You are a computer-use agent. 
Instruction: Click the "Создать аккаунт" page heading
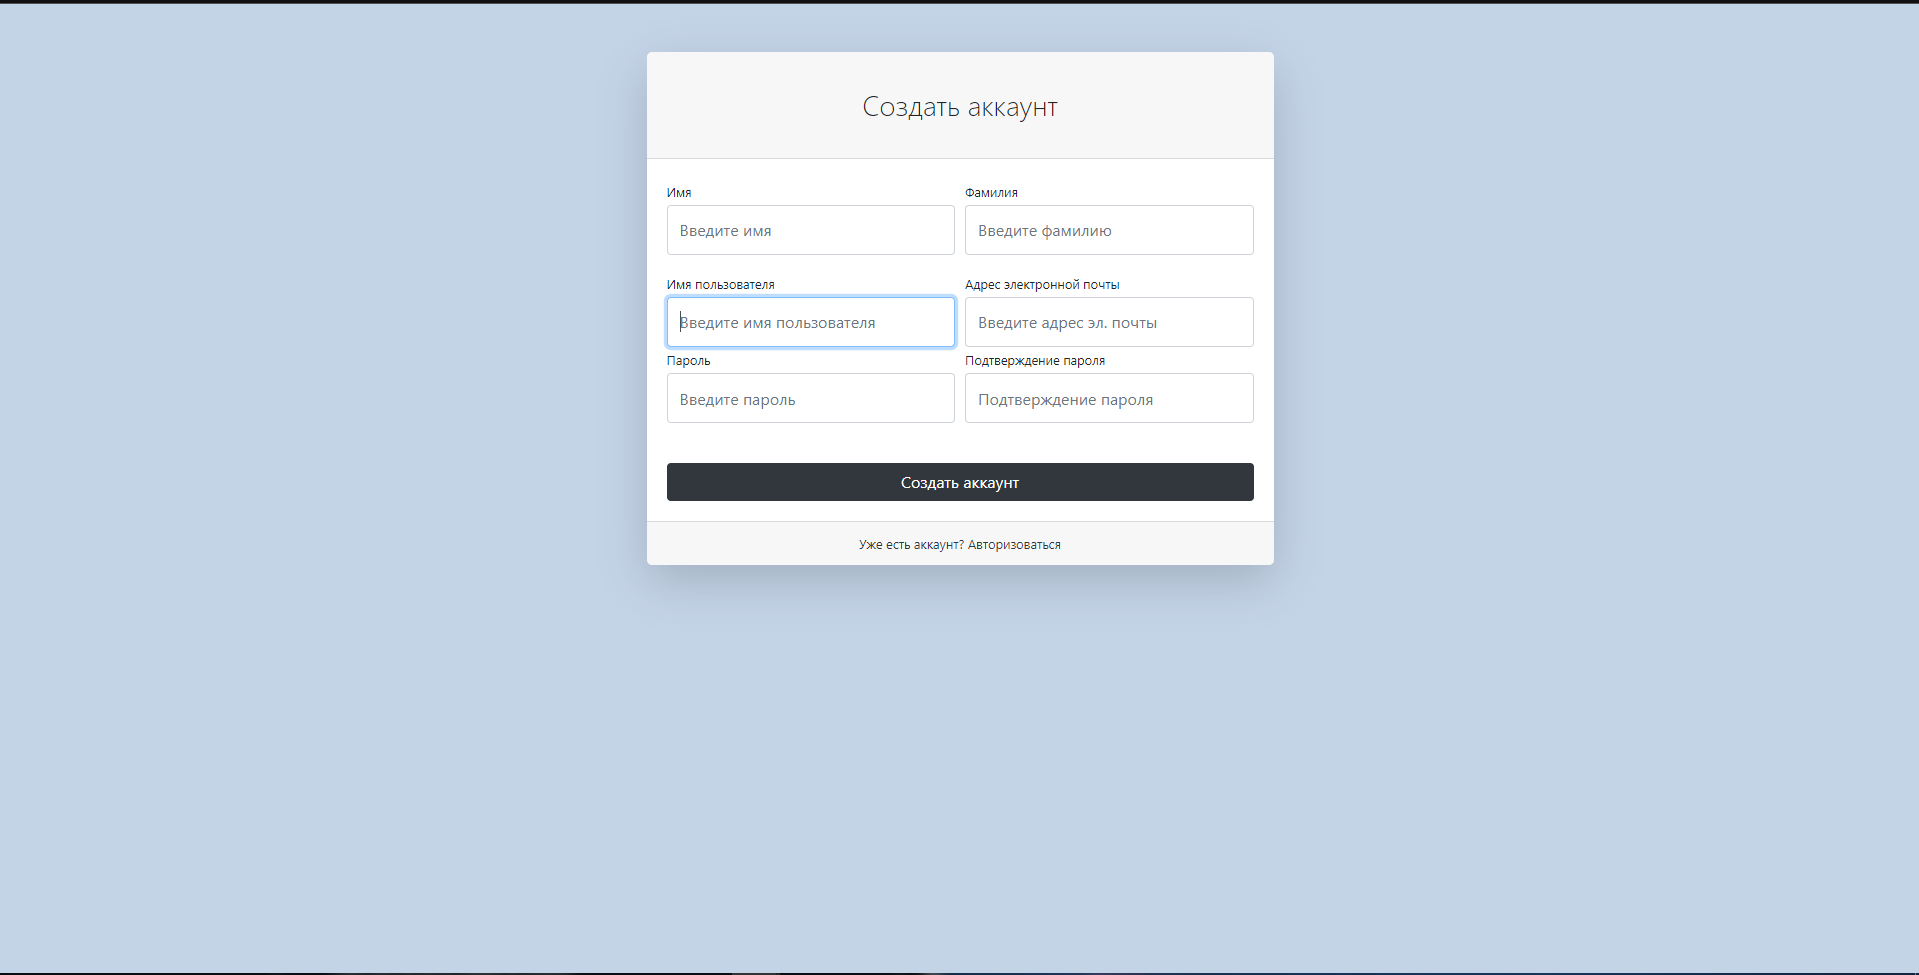click(x=959, y=106)
